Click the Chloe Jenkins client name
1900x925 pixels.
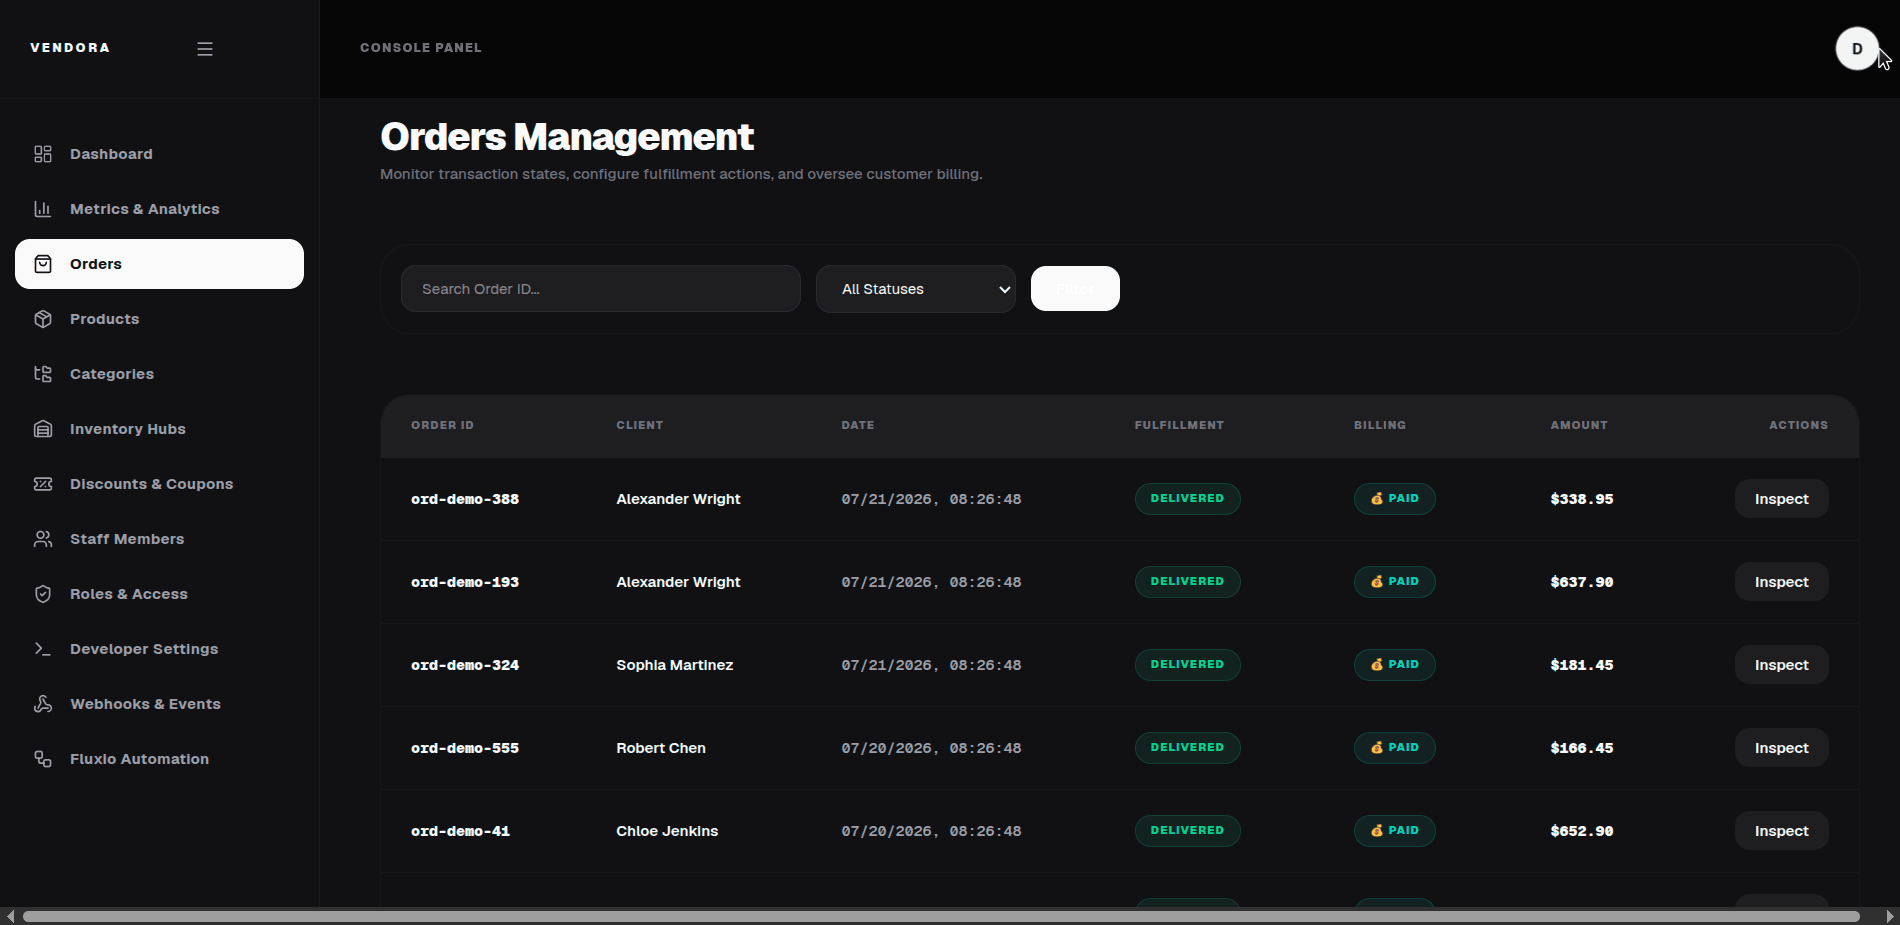pos(667,831)
